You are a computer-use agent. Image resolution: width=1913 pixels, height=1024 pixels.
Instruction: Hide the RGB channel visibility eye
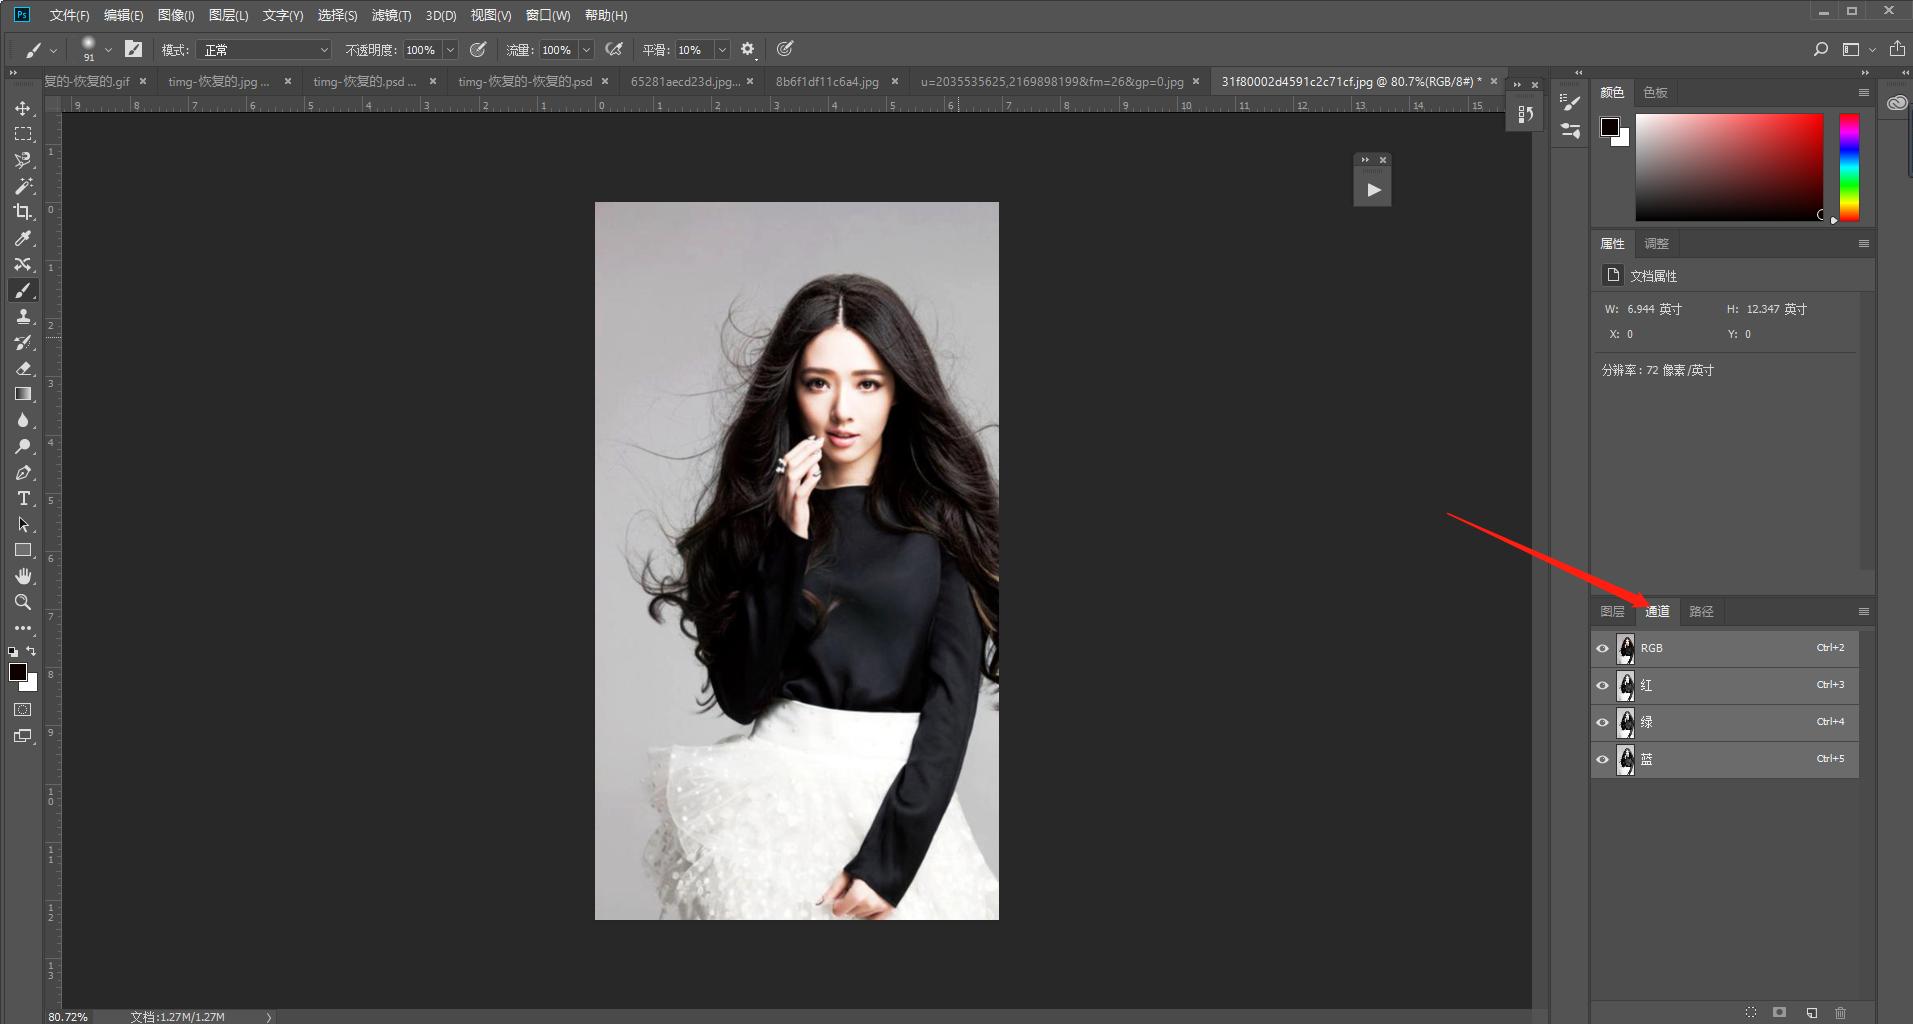[x=1602, y=648]
